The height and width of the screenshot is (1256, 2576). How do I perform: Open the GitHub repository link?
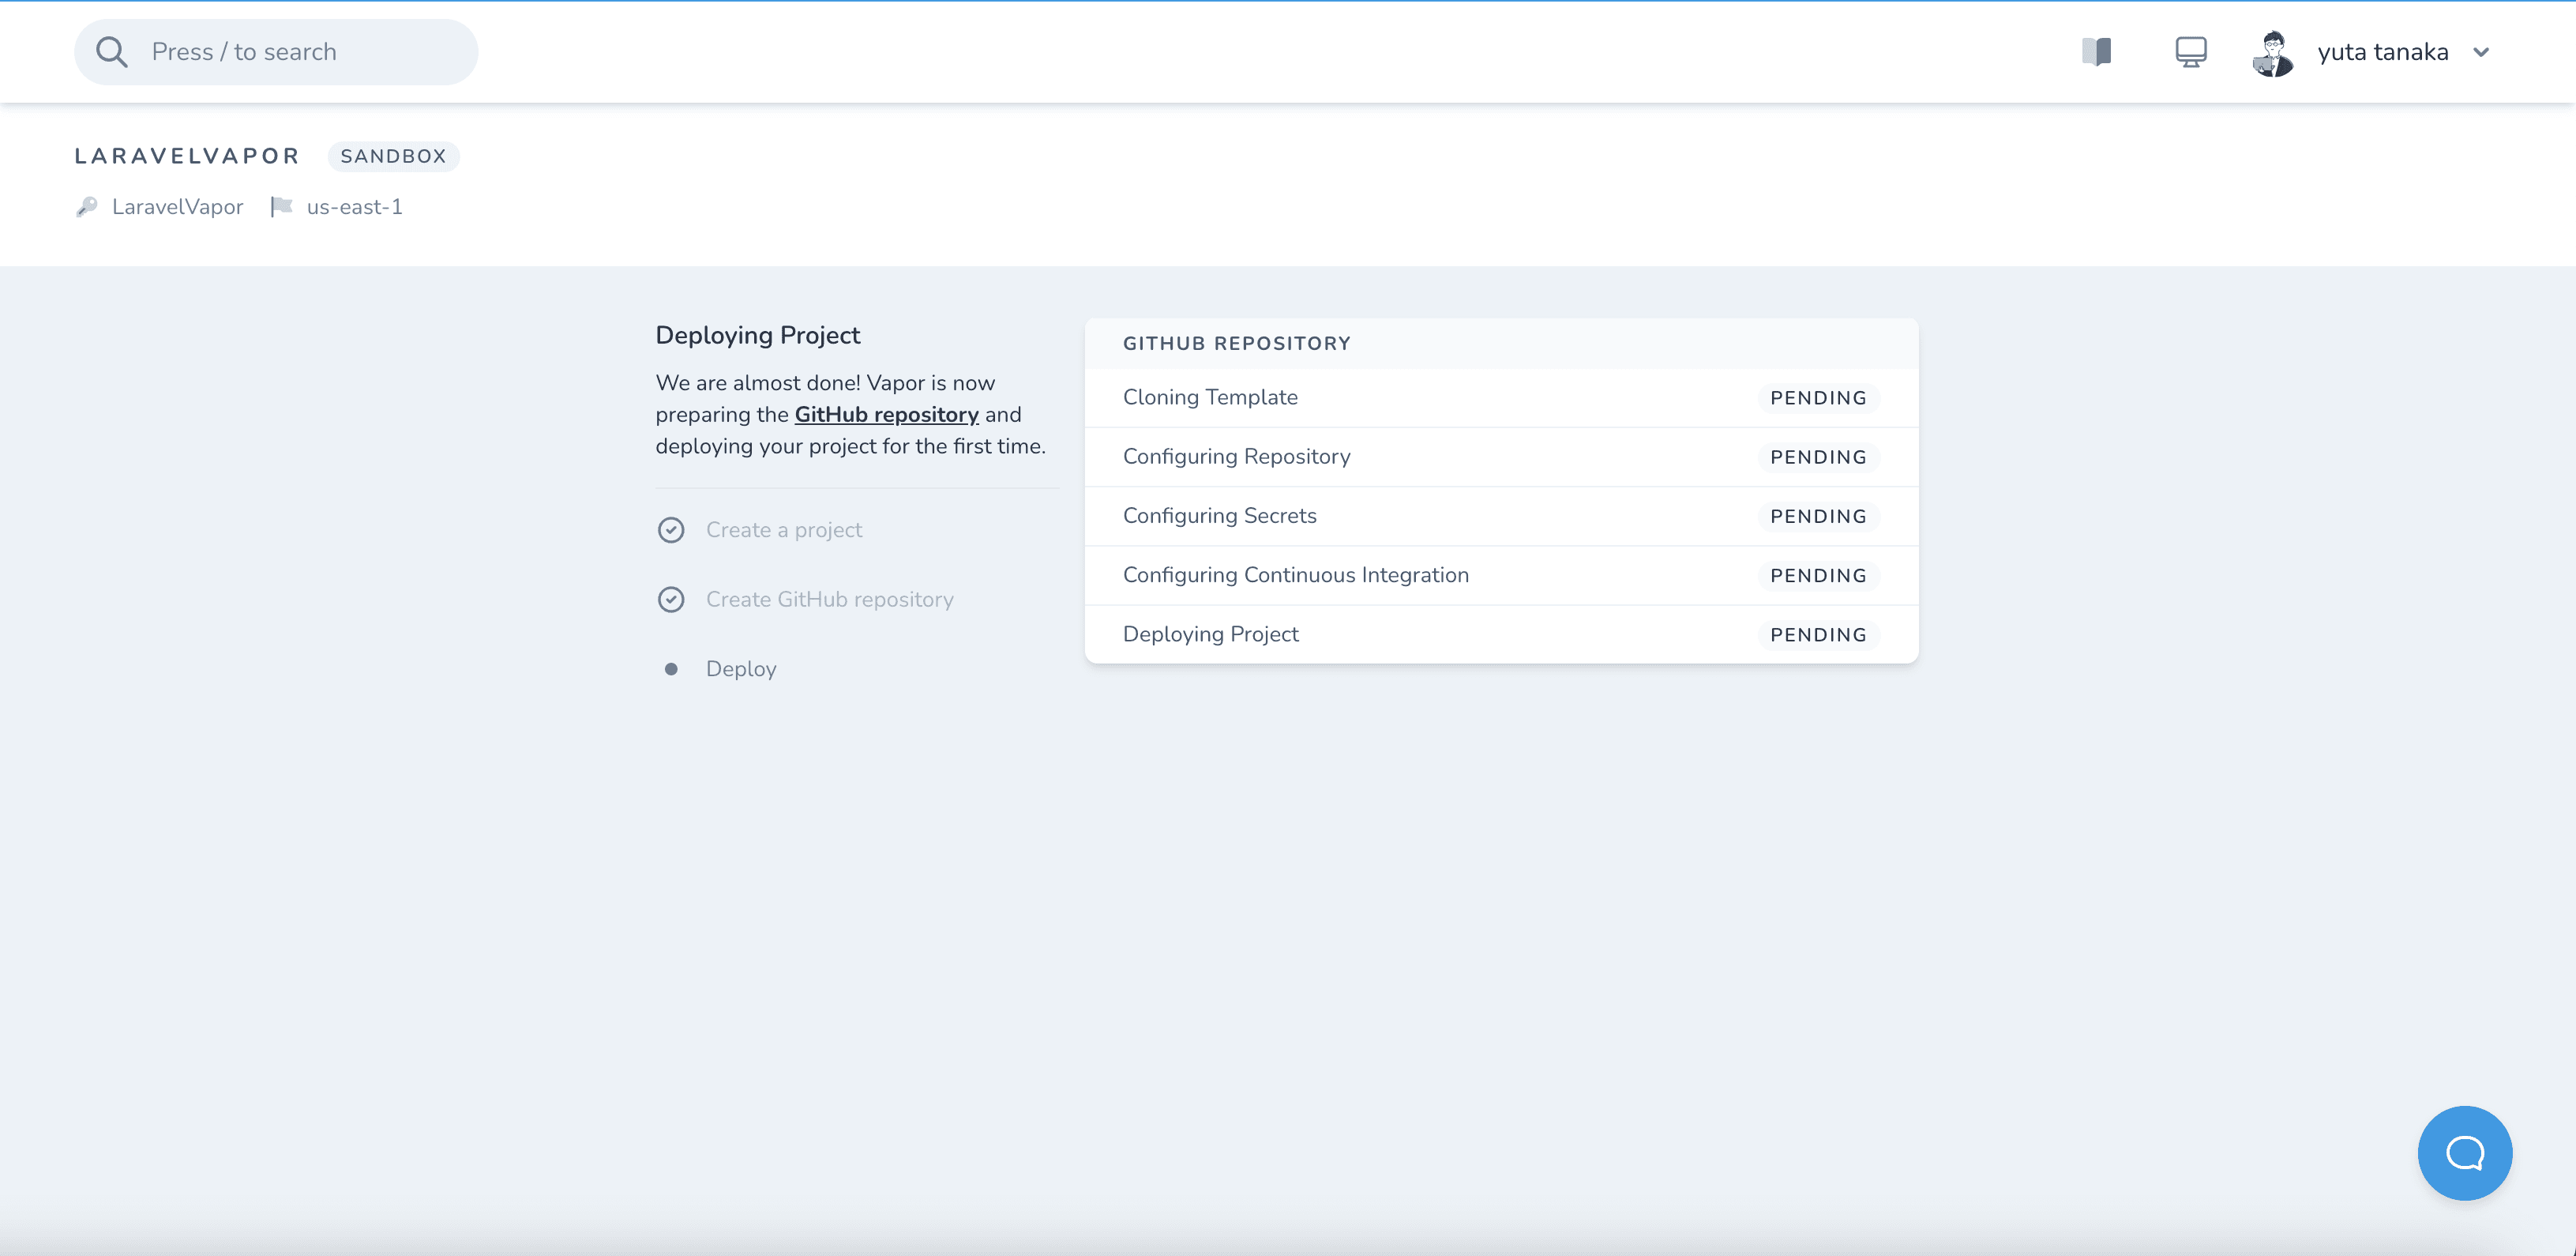pos(886,414)
